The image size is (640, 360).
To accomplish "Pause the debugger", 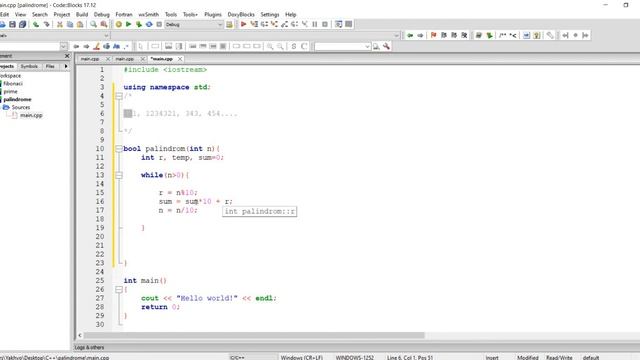I will tap(315, 24).
